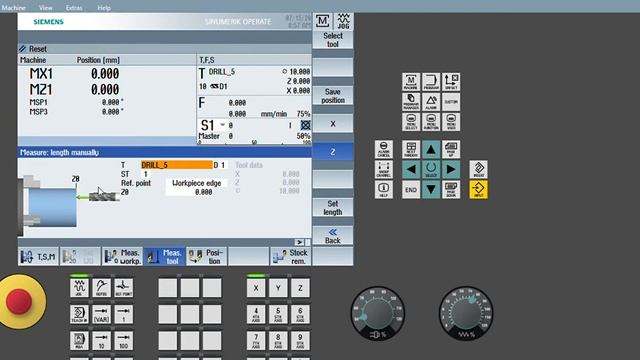Select the Meas. tool softkey
Viewport: 640px width, 360px height.
(164, 257)
